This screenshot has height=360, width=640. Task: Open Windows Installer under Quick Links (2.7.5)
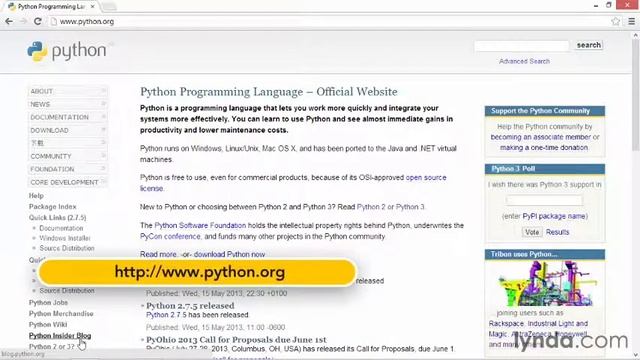tap(64, 238)
